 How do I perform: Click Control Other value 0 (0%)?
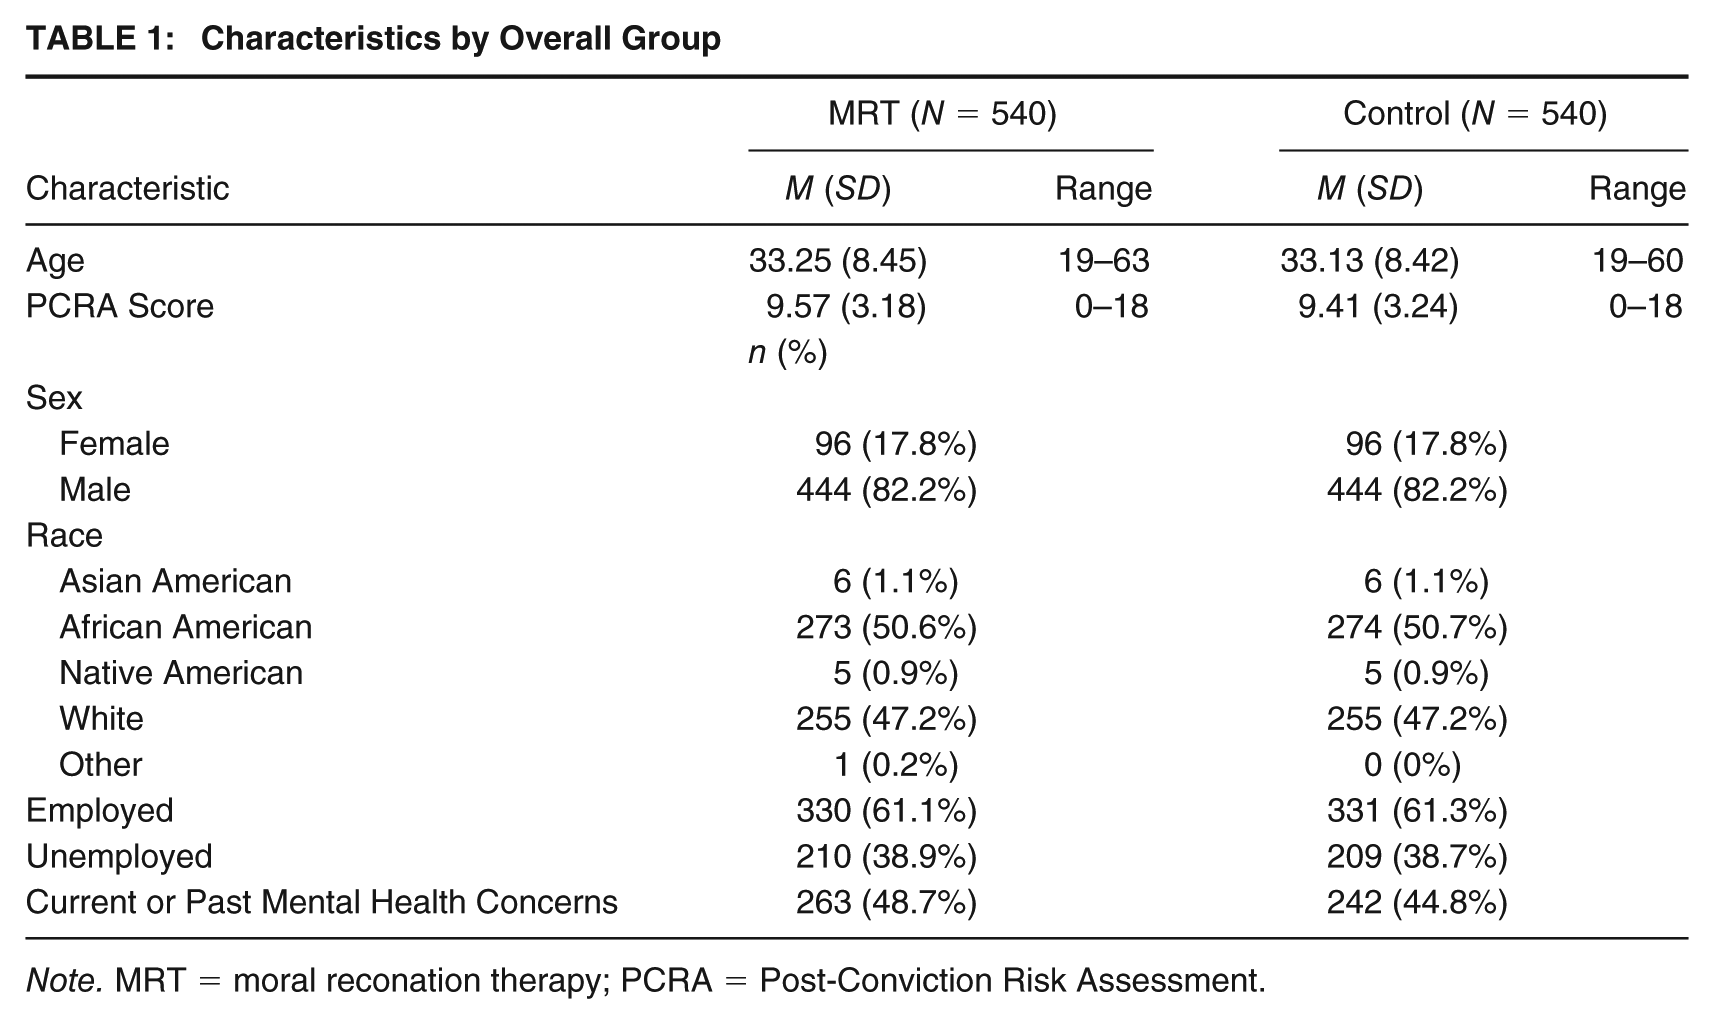(x=1412, y=765)
